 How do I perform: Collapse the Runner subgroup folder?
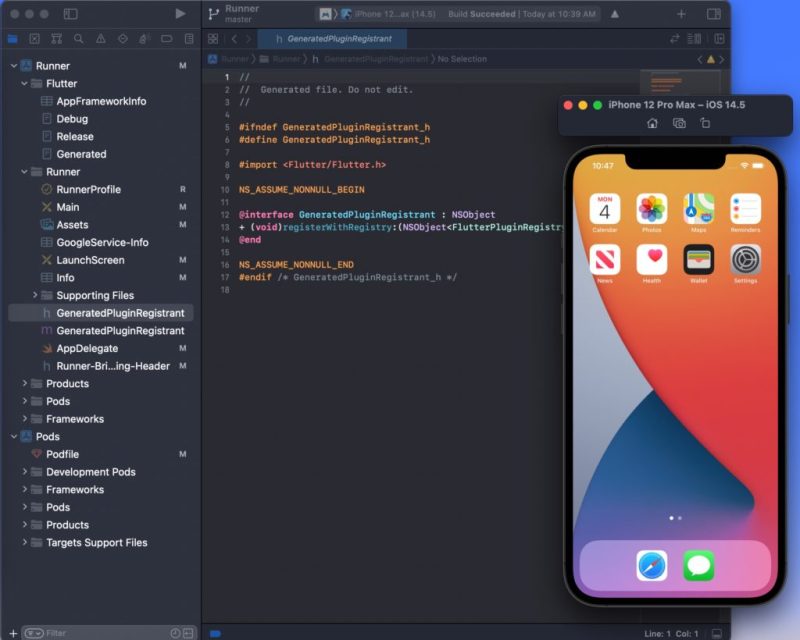pos(24,171)
